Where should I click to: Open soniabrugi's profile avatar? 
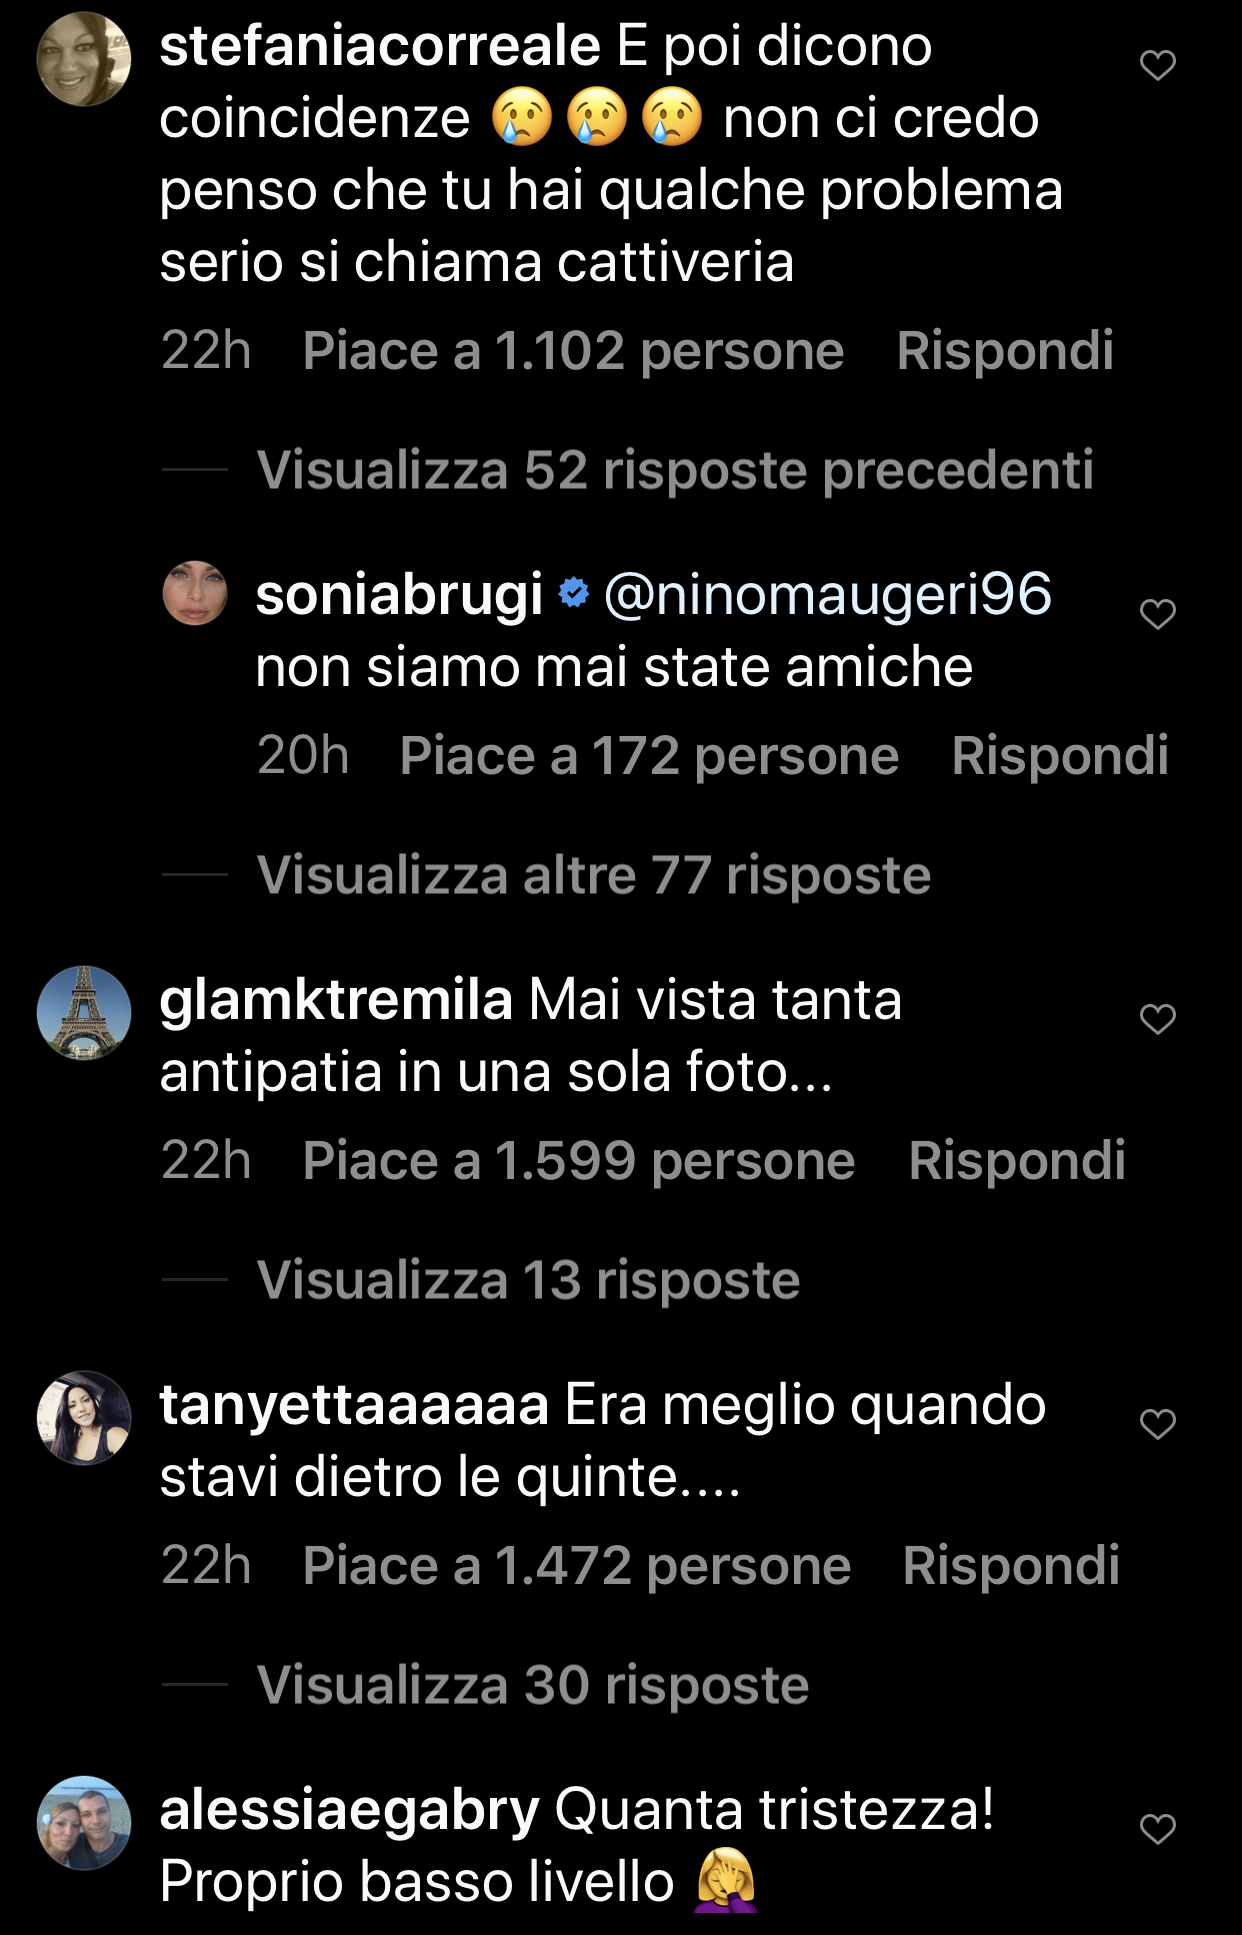click(195, 593)
